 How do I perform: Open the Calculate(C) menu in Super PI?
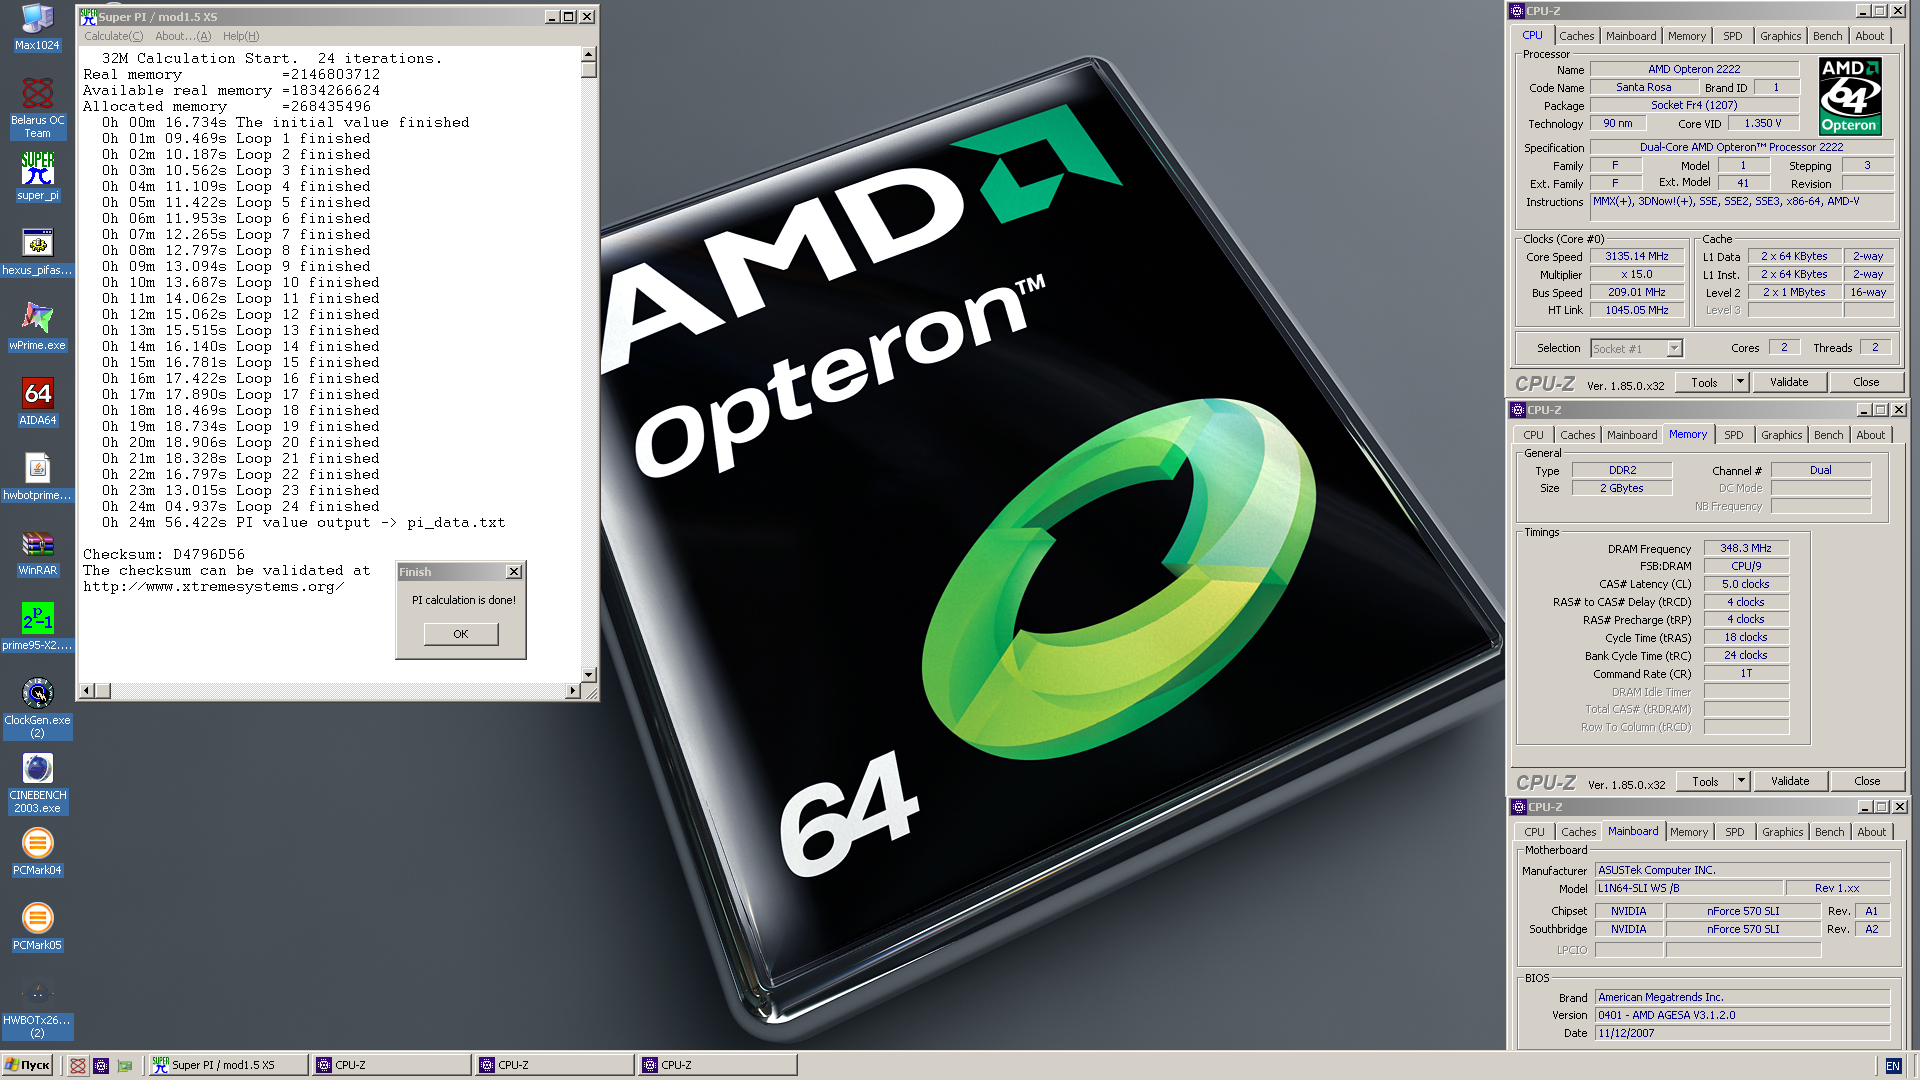[114, 36]
